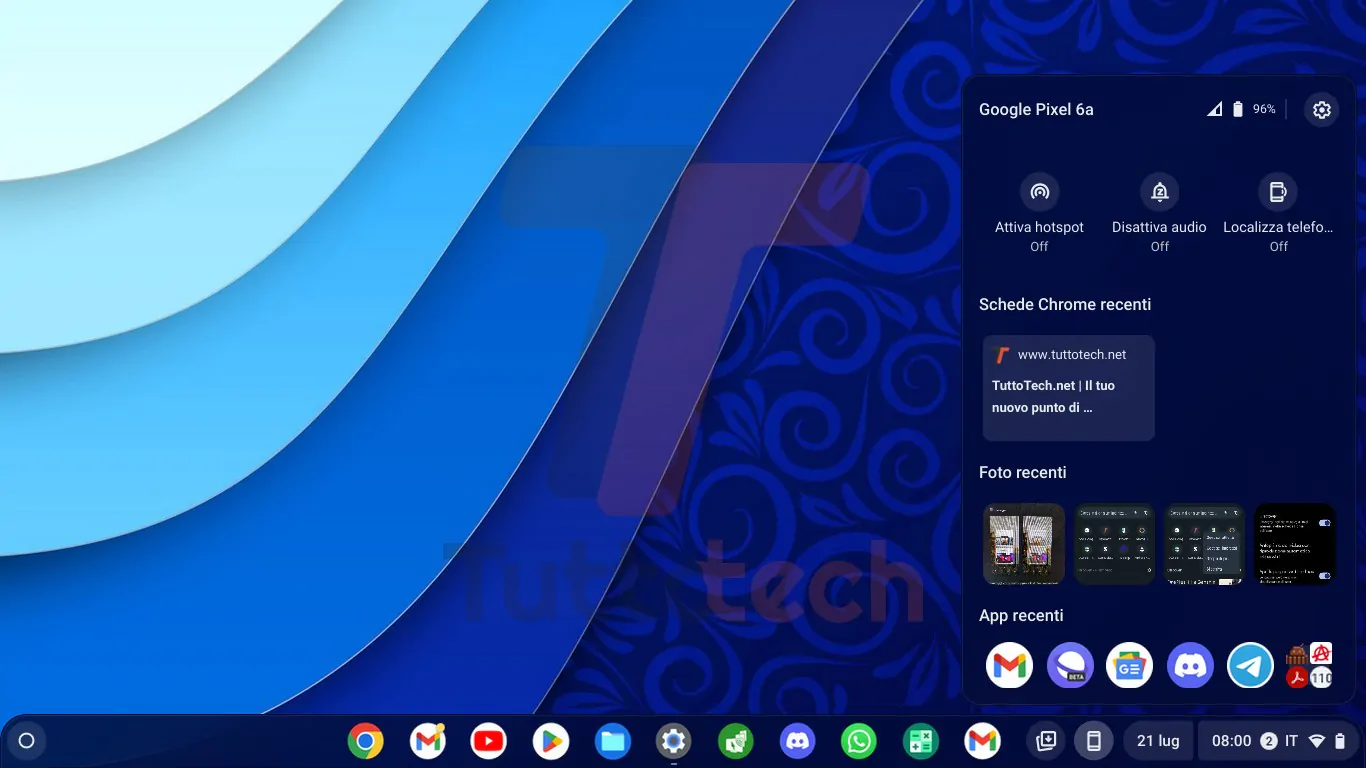
Task: Launch Google News from recent apps
Action: 1130,666
